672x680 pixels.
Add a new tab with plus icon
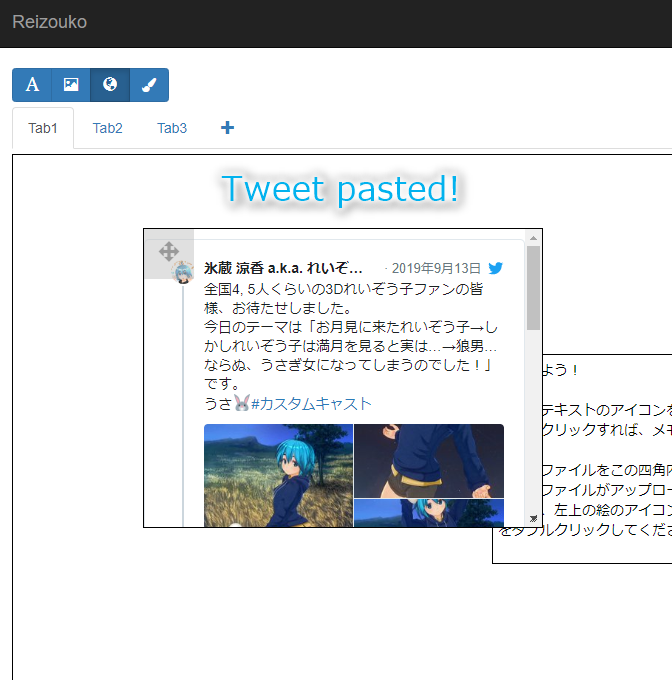(227, 128)
